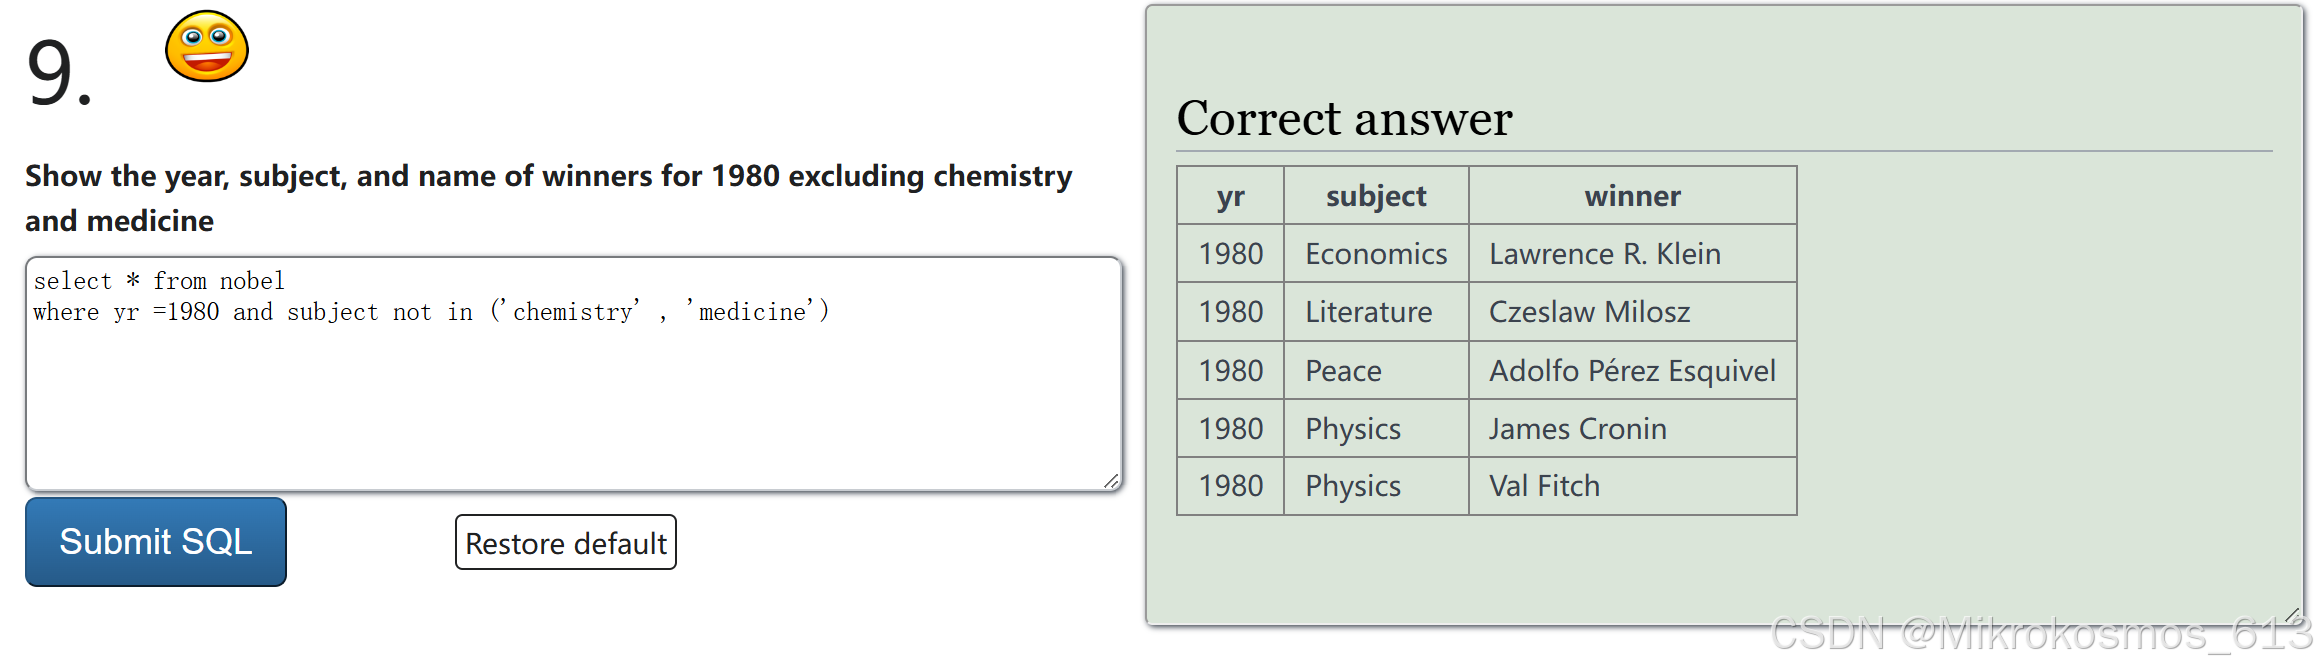Screen dimensions: 2318x672
Task: Select the Lawrence R. Klein cell
Action: point(1604,254)
